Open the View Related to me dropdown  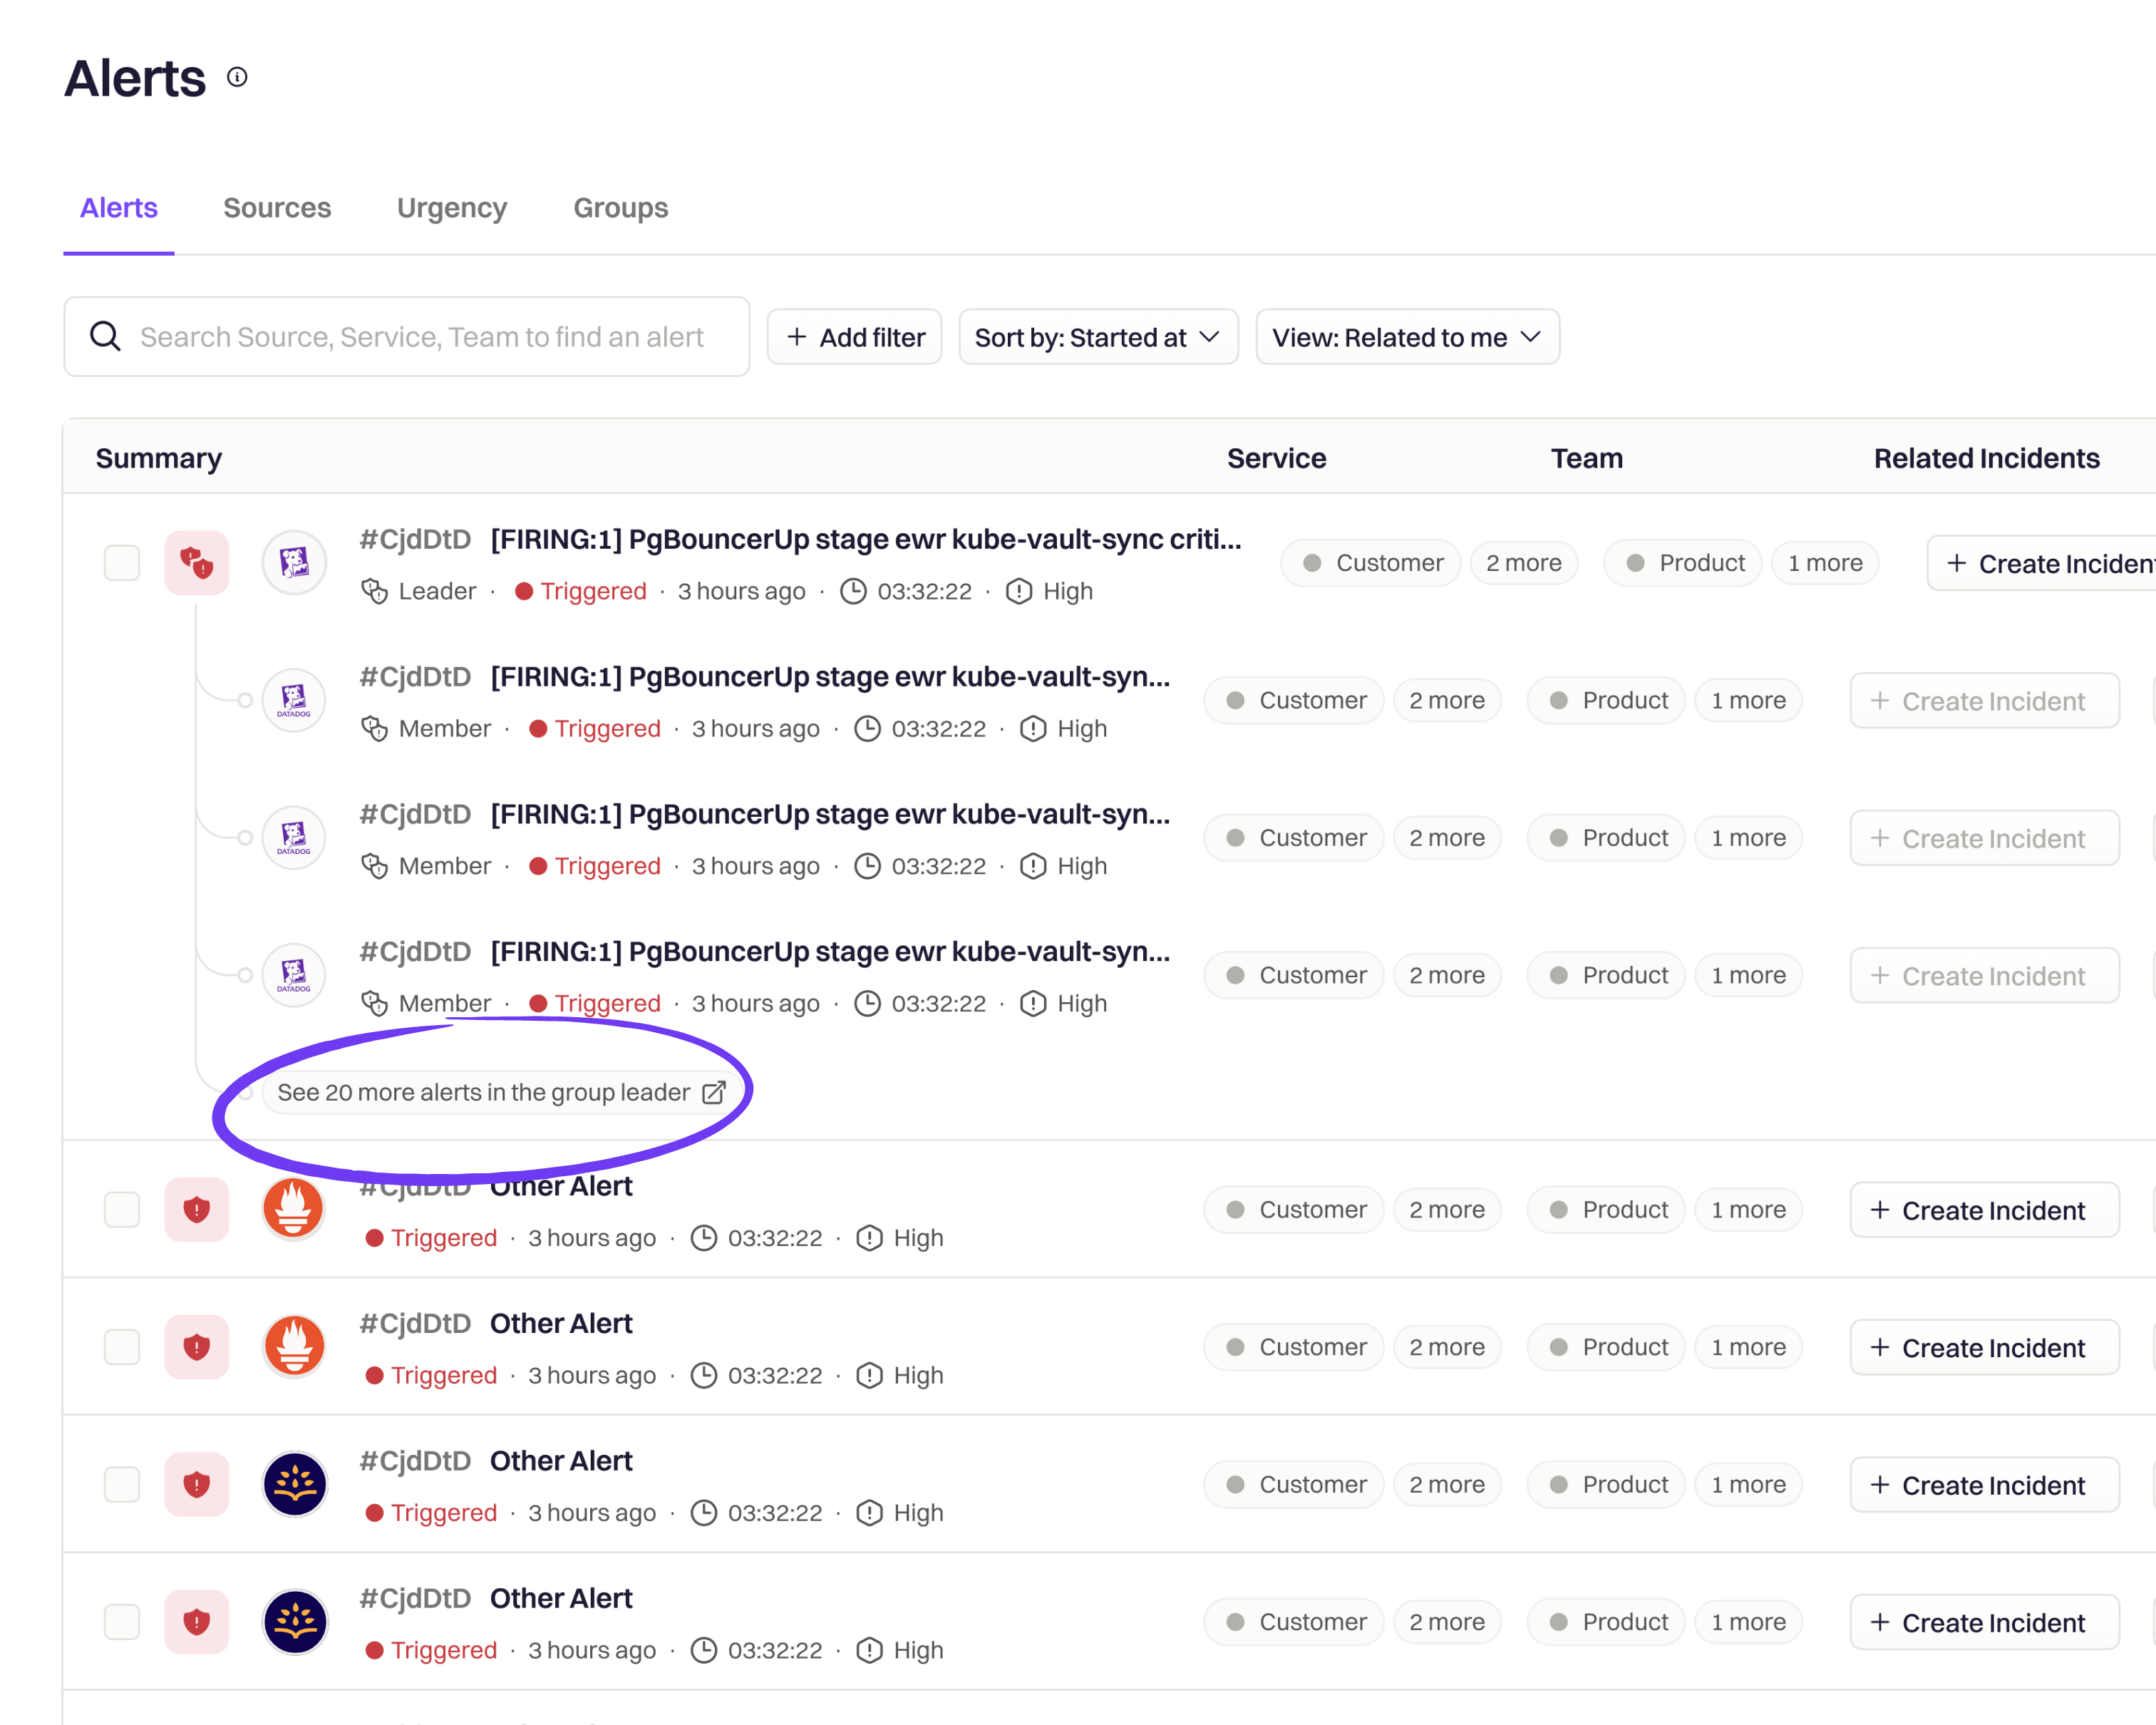coord(1406,337)
